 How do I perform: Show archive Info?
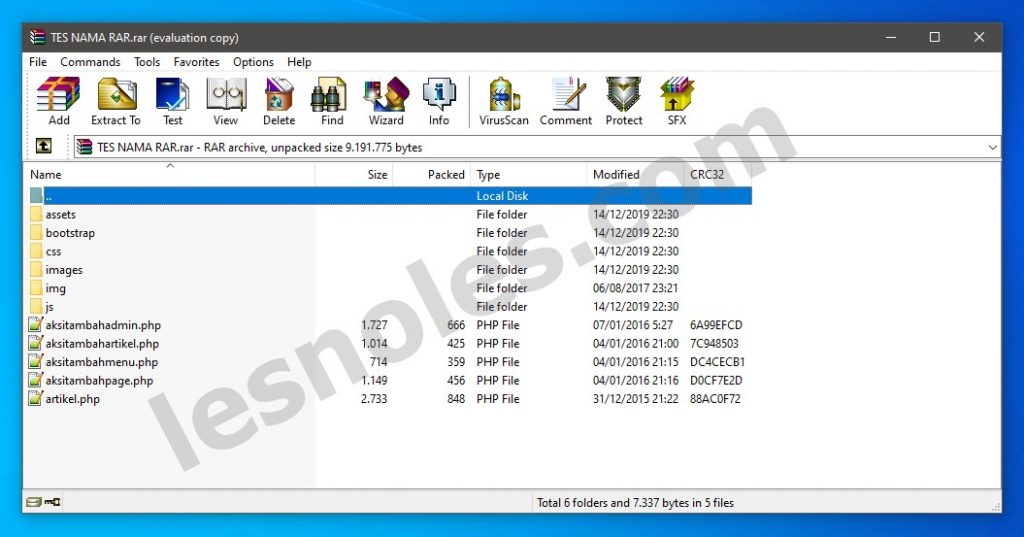[439, 101]
